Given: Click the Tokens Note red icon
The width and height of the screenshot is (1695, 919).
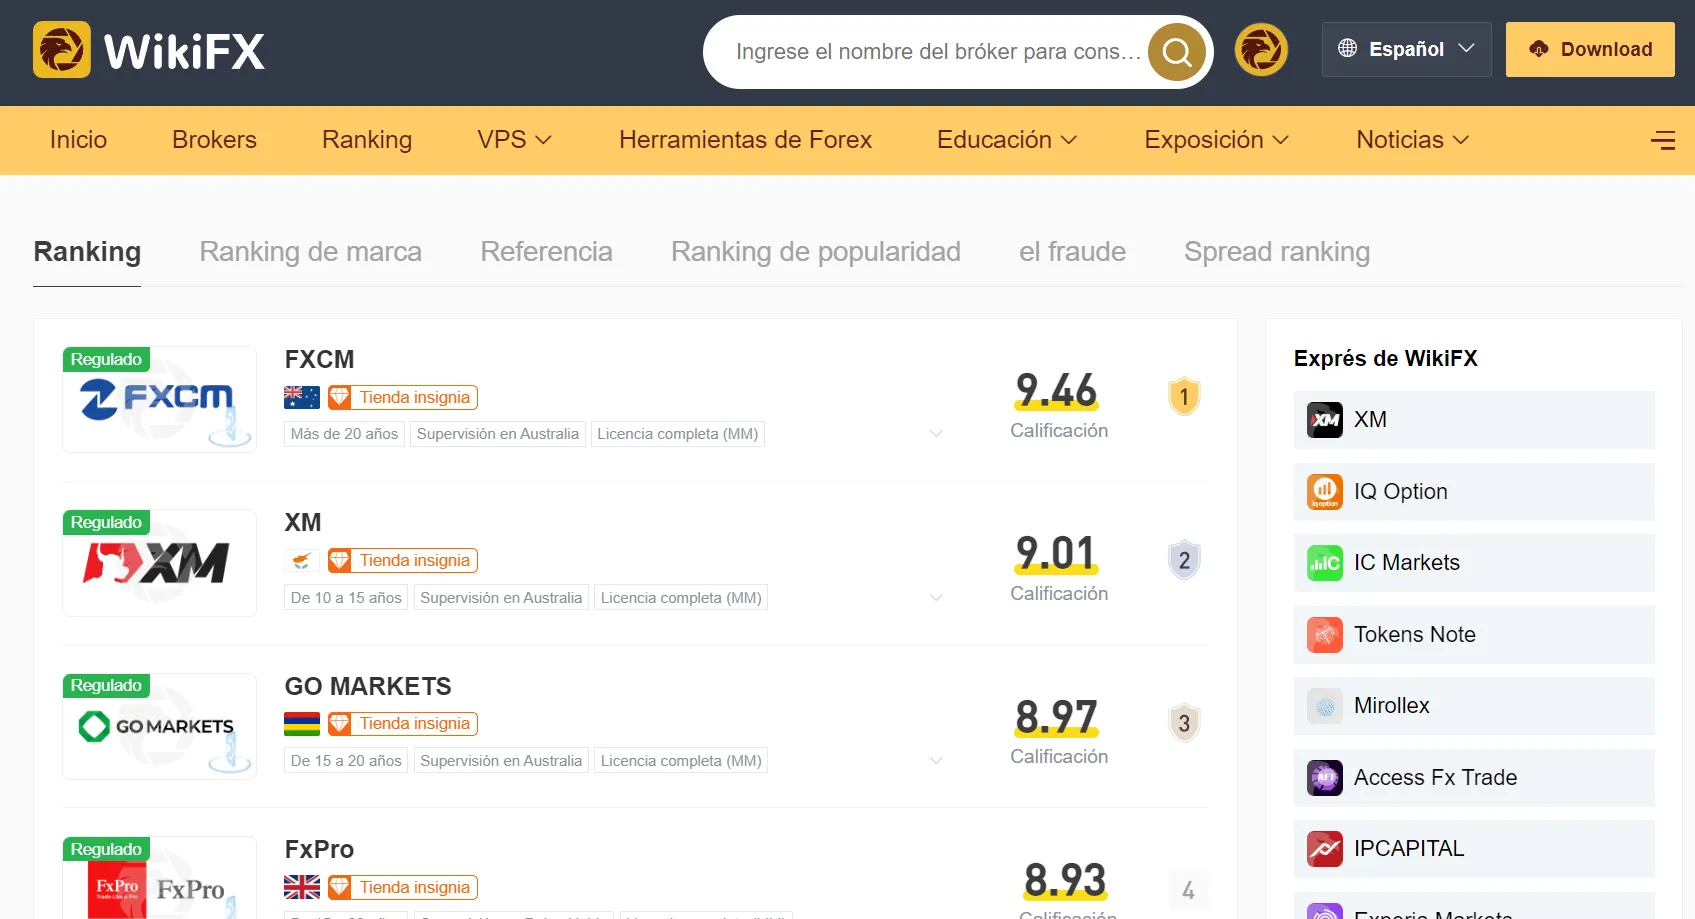Looking at the screenshot, I should tap(1325, 634).
